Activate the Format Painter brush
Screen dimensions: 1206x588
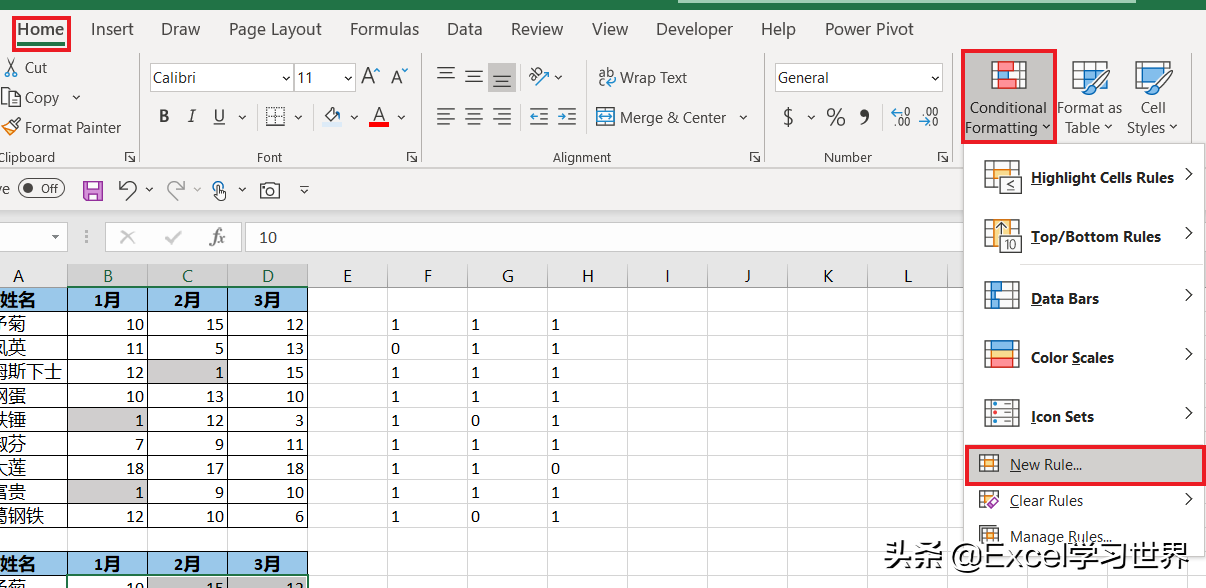[61, 128]
